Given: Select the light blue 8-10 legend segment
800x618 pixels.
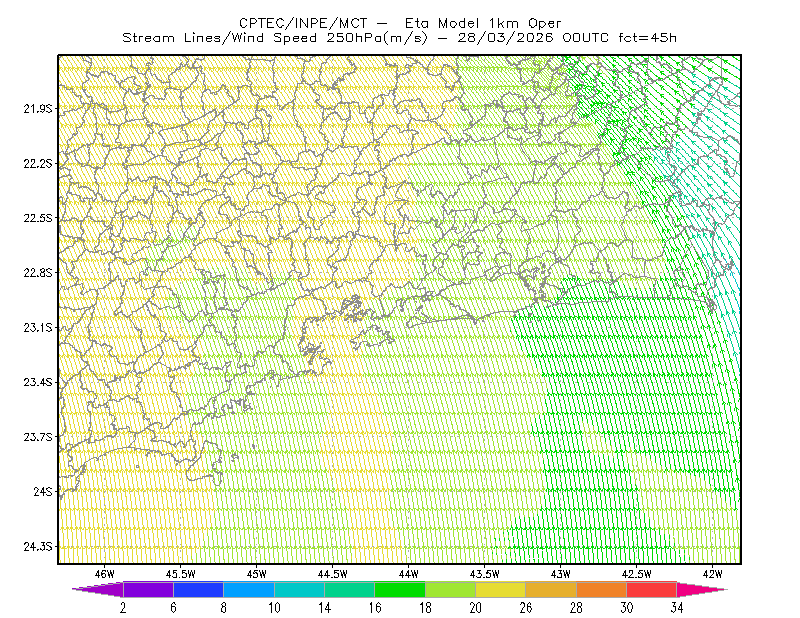Looking at the screenshot, I should pyautogui.click(x=249, y=589).
